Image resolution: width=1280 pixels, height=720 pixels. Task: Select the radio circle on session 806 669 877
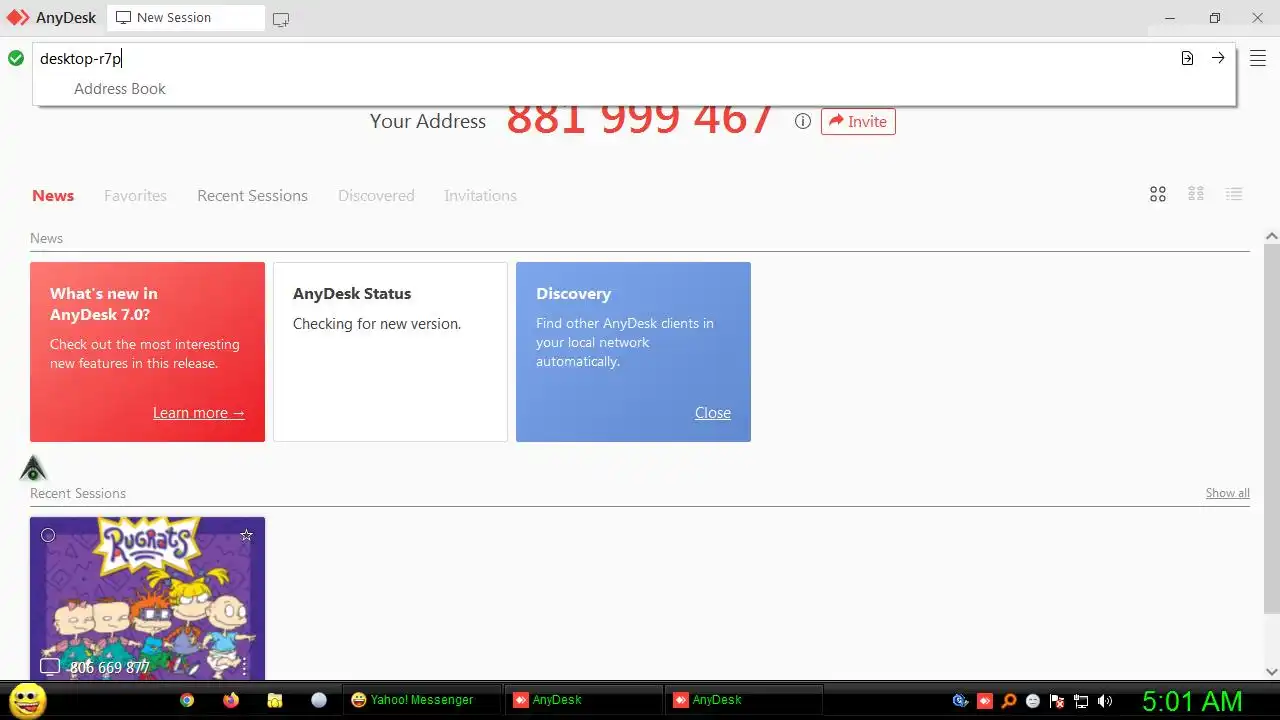pyautogui.click(x=48, y=535)
